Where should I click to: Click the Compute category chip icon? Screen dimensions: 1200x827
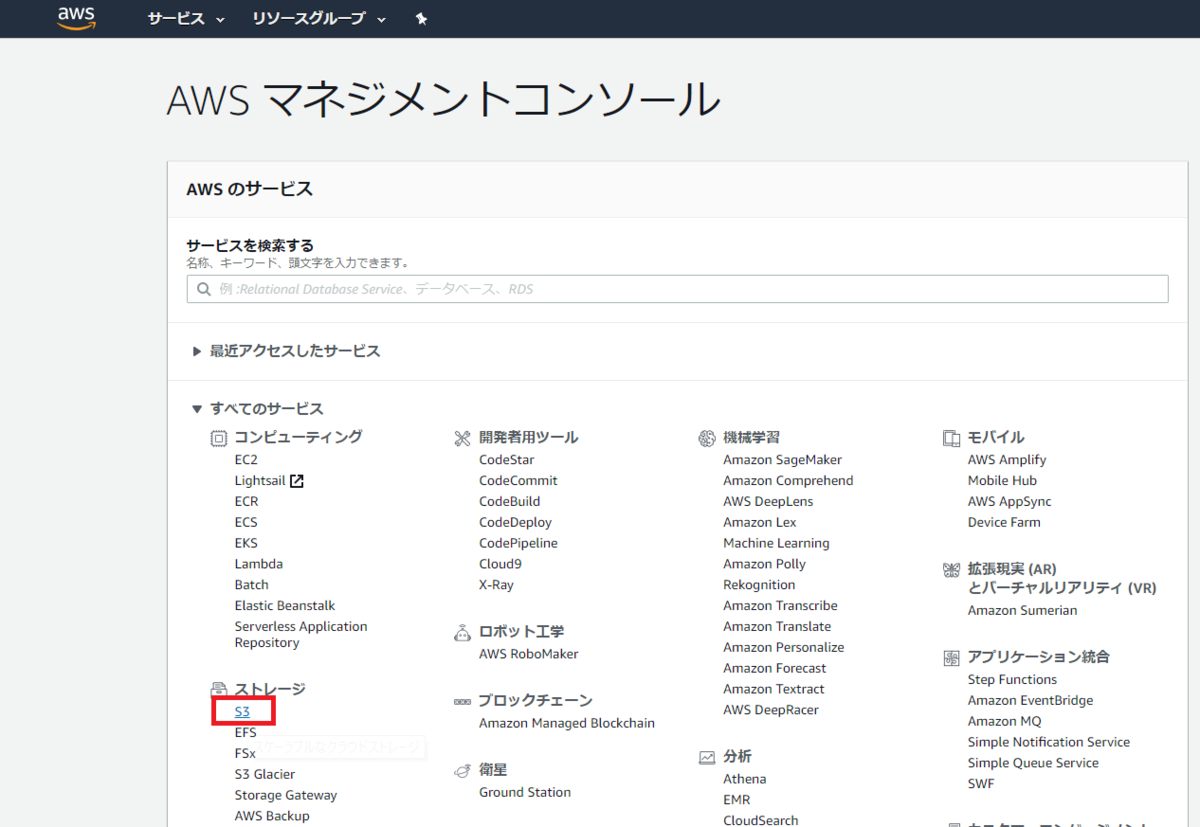[219, 438]
